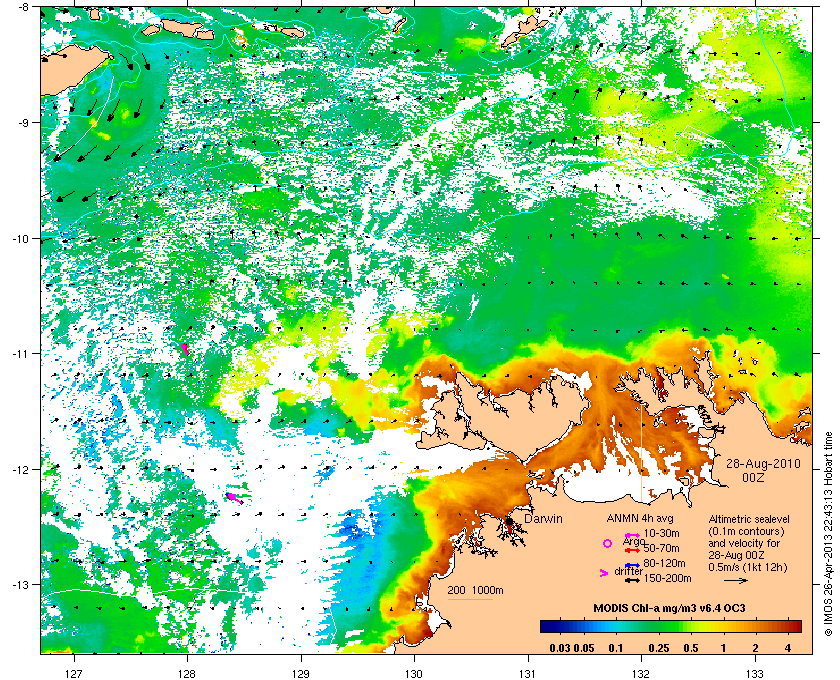Click the '0.03' colorbar tick label
Screen dimensions: 840x680
pyautogui.click(x=560, y=648)
